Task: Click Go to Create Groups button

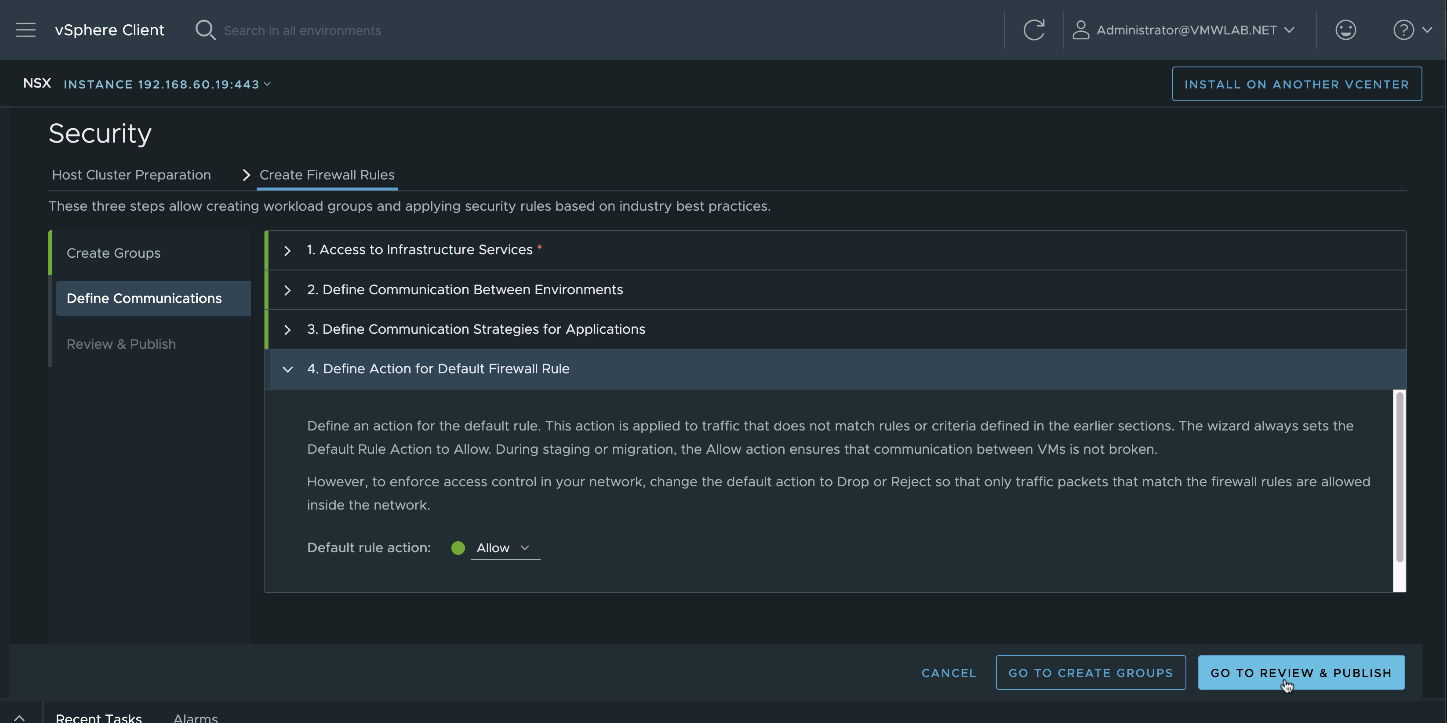Action: pos(1091,673)
